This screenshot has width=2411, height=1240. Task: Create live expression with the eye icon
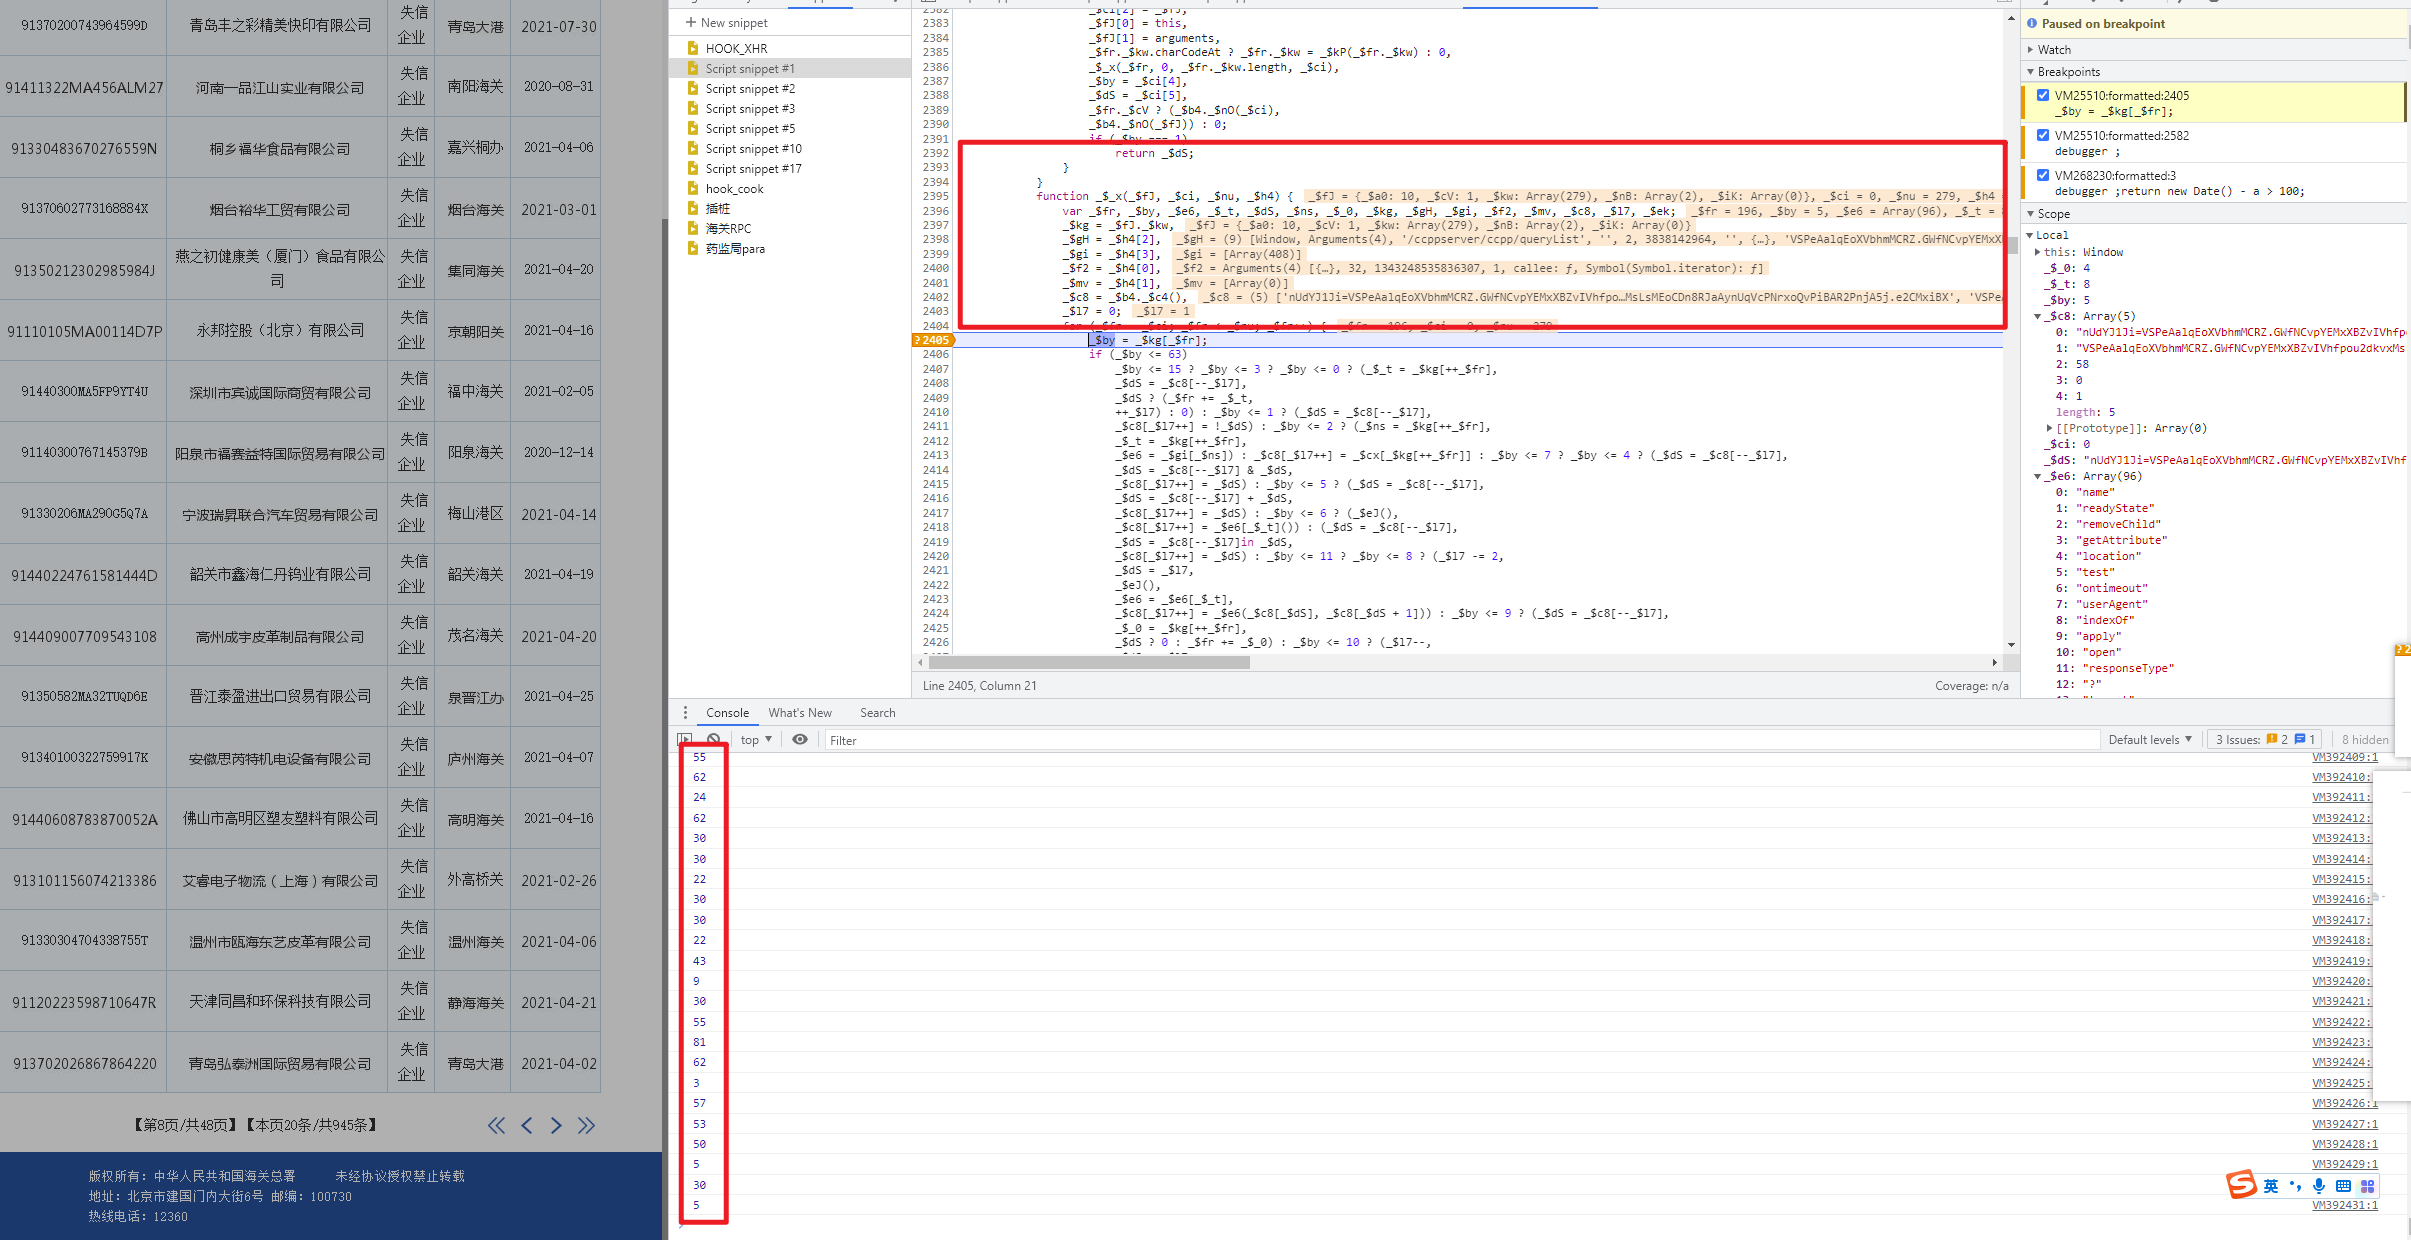(x=800, y=740)
